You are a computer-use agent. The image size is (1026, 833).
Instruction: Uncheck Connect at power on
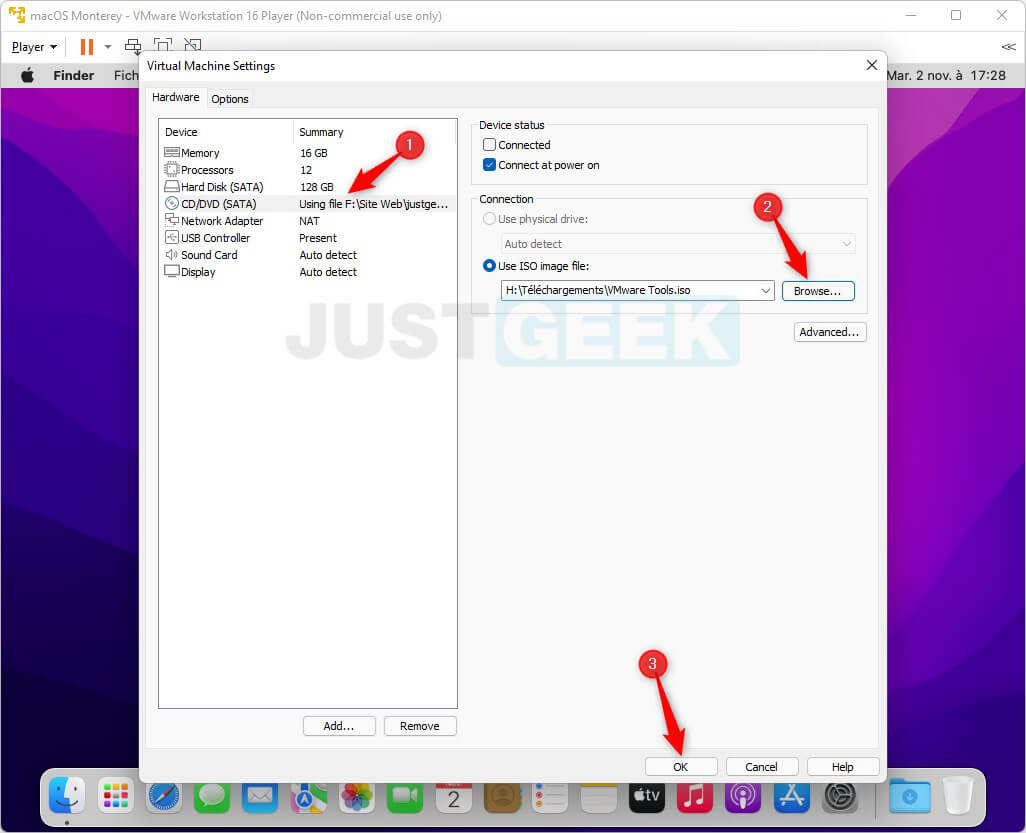pyautogui.click(x=489, y=165)
